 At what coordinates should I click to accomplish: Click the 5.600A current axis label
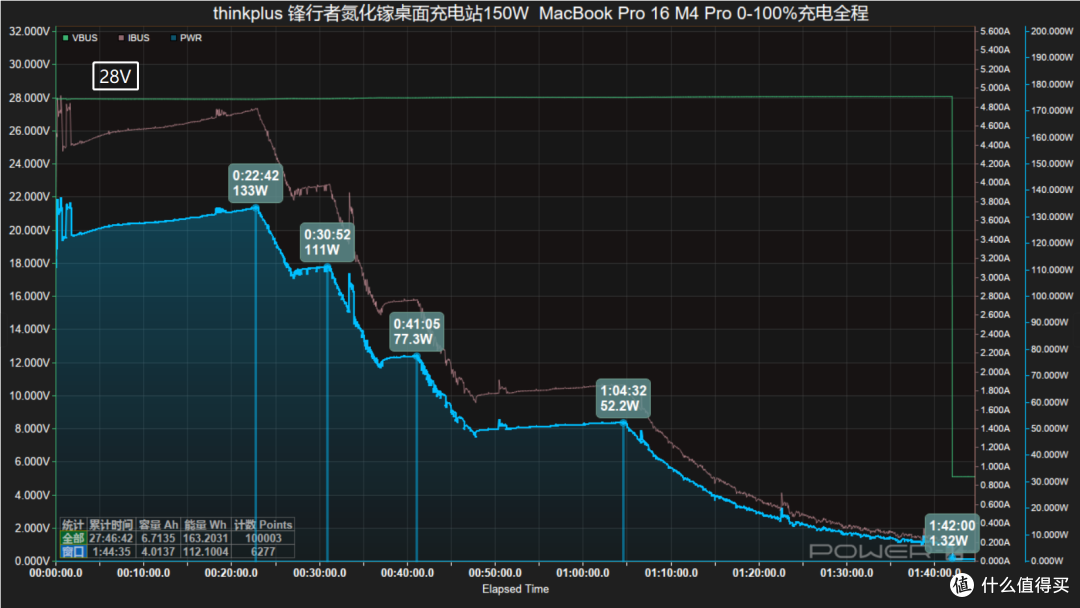(995, 32)
